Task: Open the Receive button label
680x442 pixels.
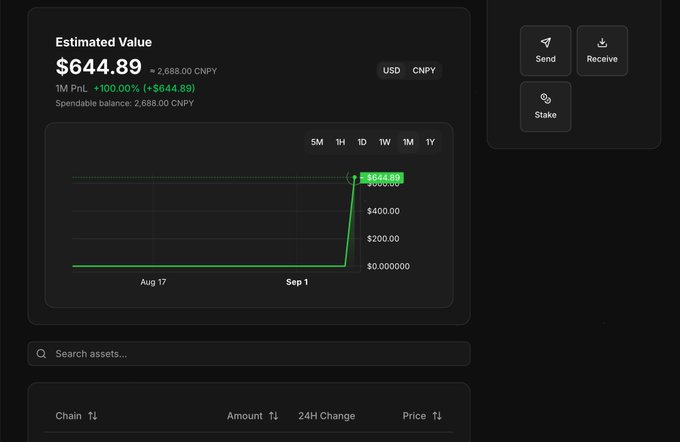Action: [602, 59]
